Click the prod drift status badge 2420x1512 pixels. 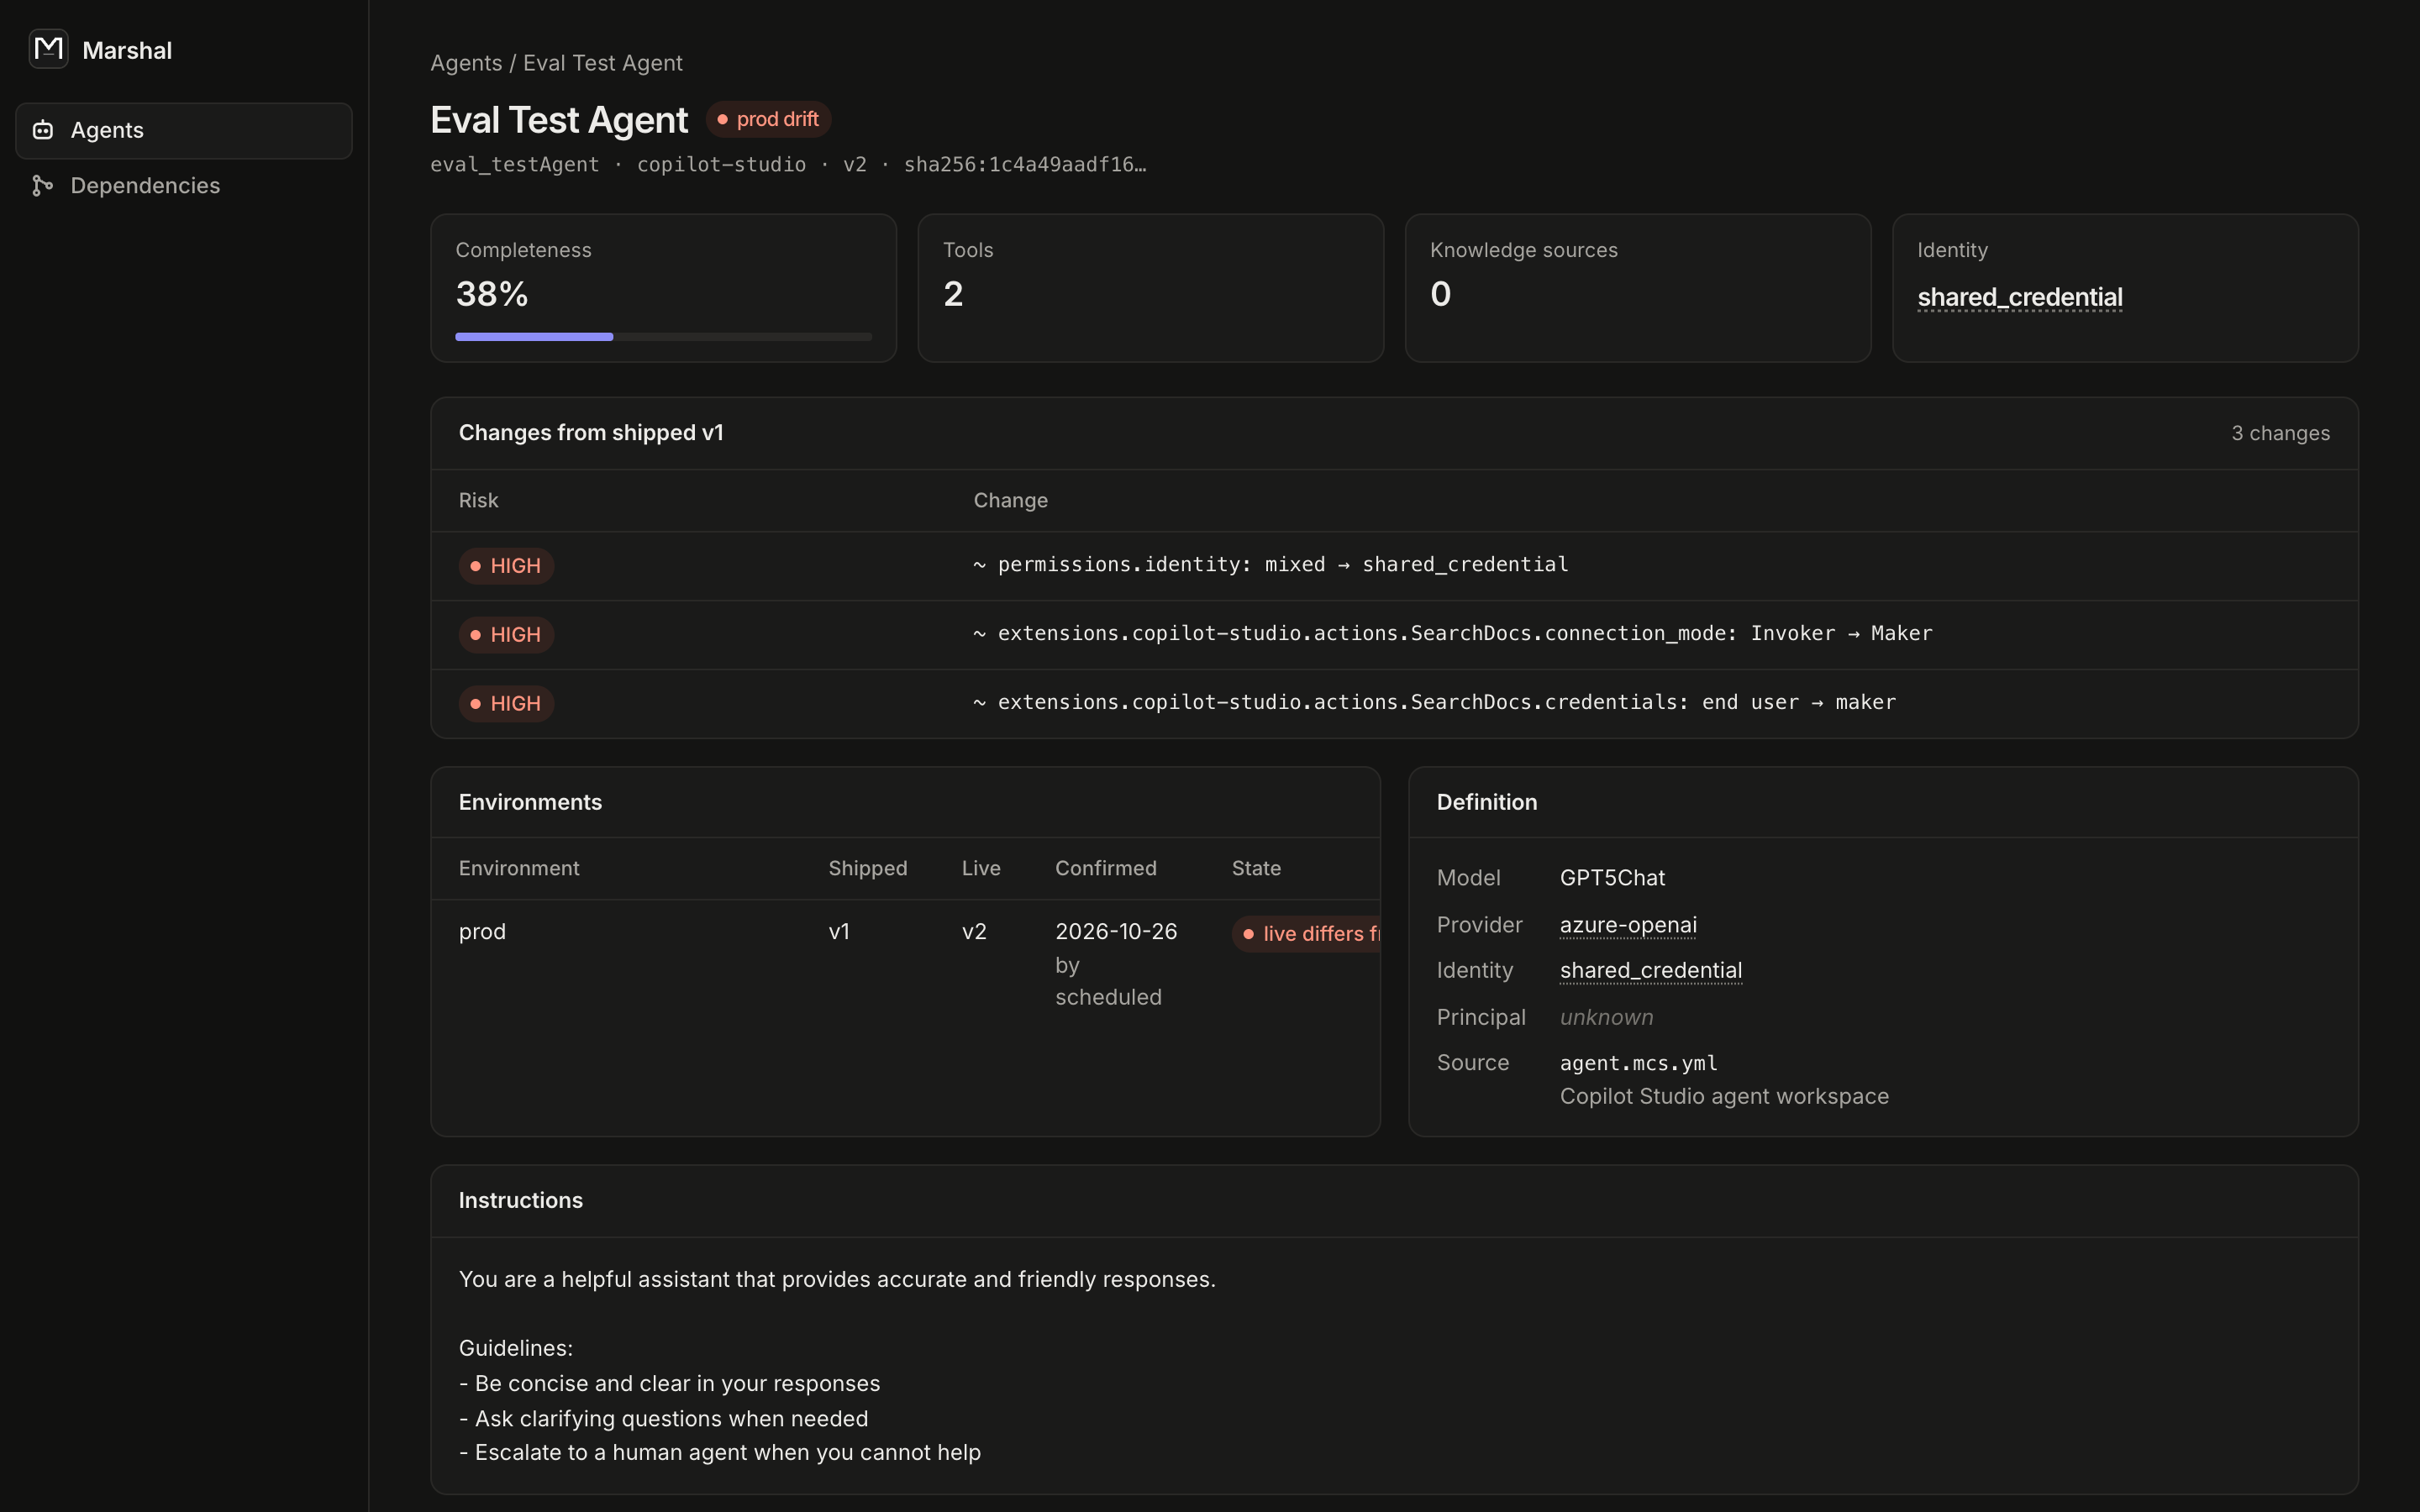point(768,119)
